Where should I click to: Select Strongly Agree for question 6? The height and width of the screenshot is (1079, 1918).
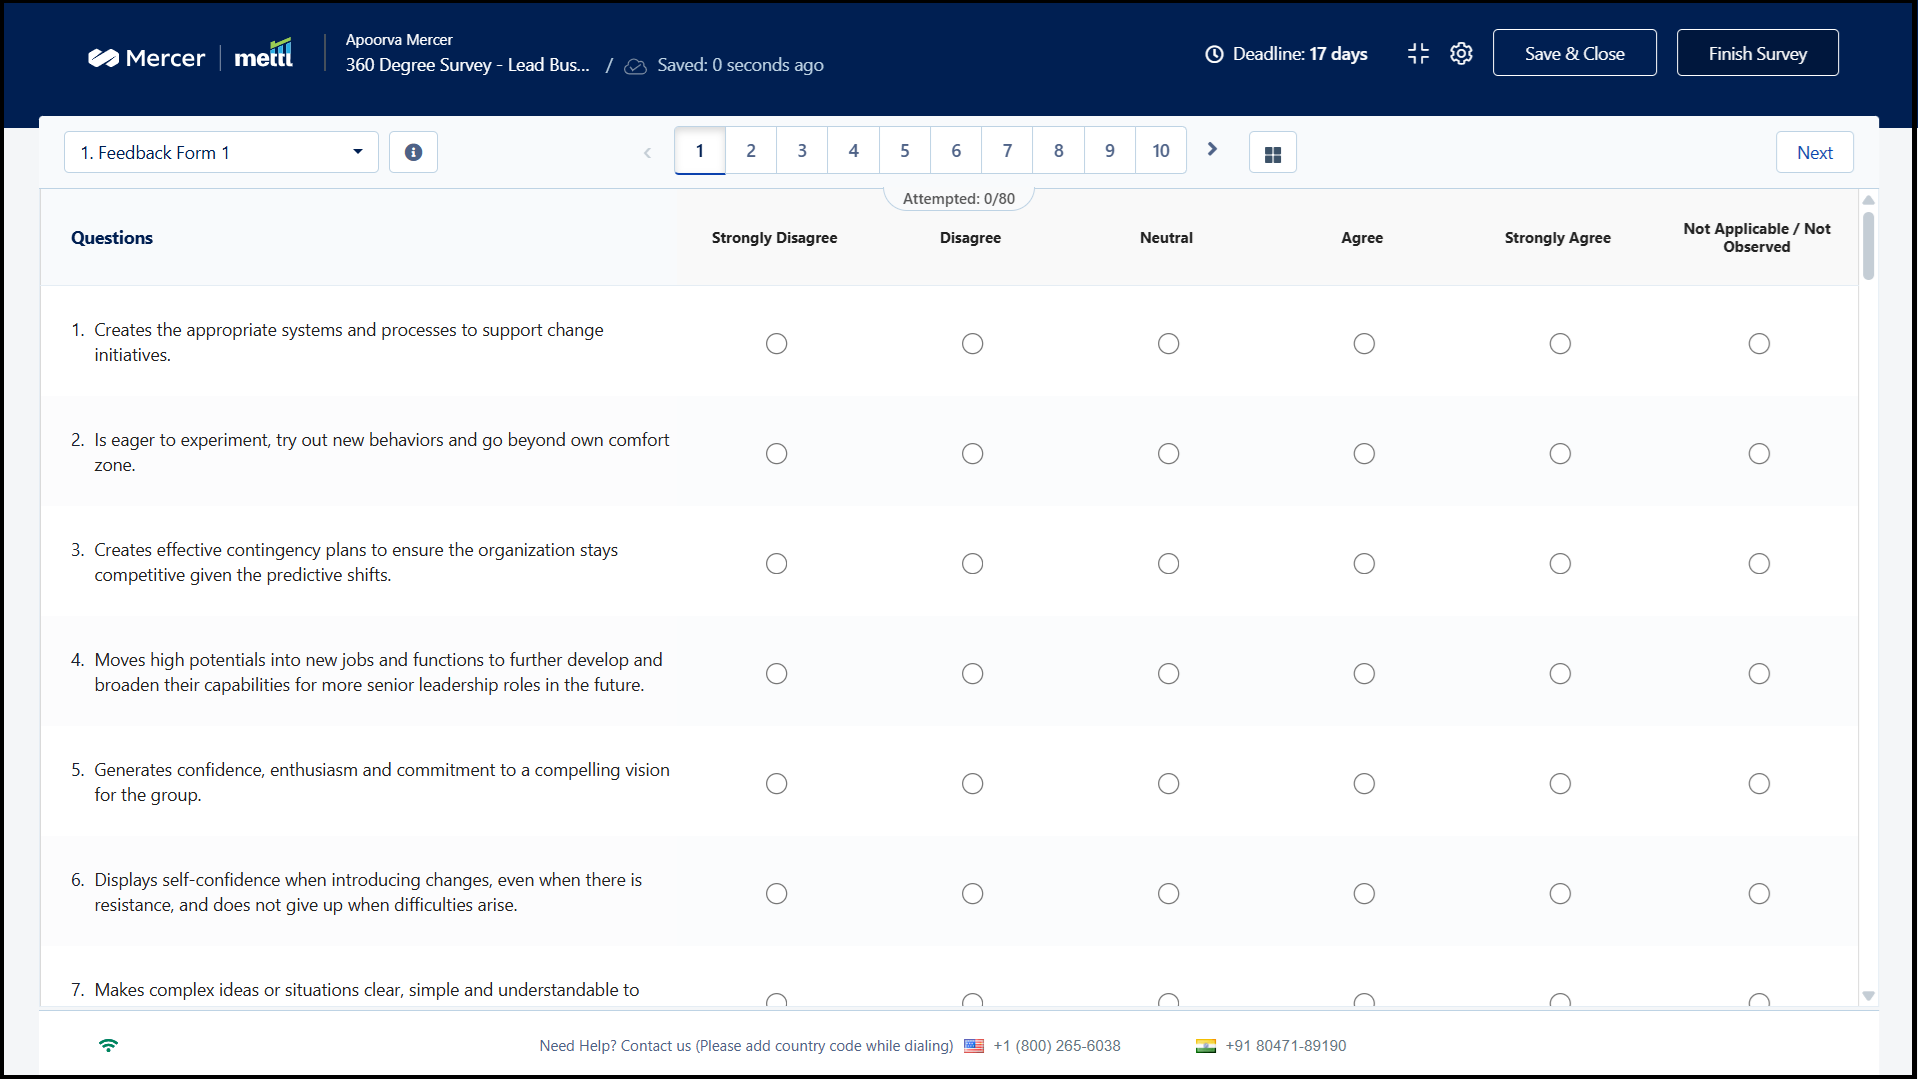tap(1559, 894)
